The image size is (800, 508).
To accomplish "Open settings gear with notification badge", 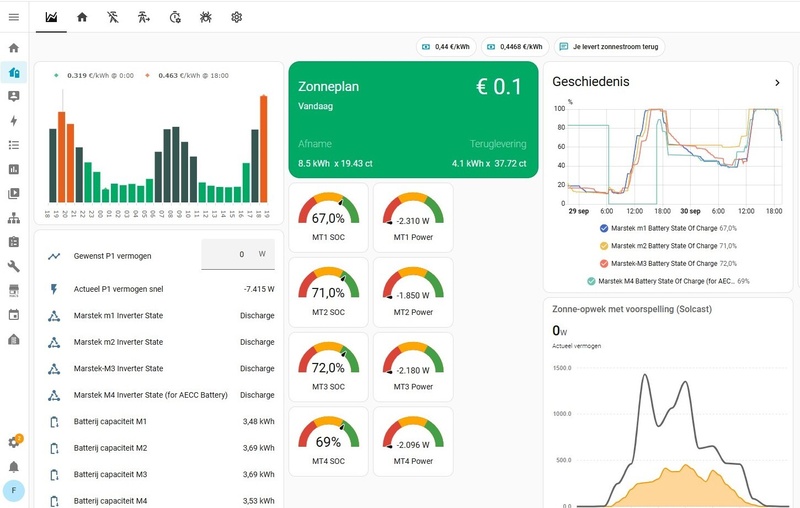I will [15, 442].
